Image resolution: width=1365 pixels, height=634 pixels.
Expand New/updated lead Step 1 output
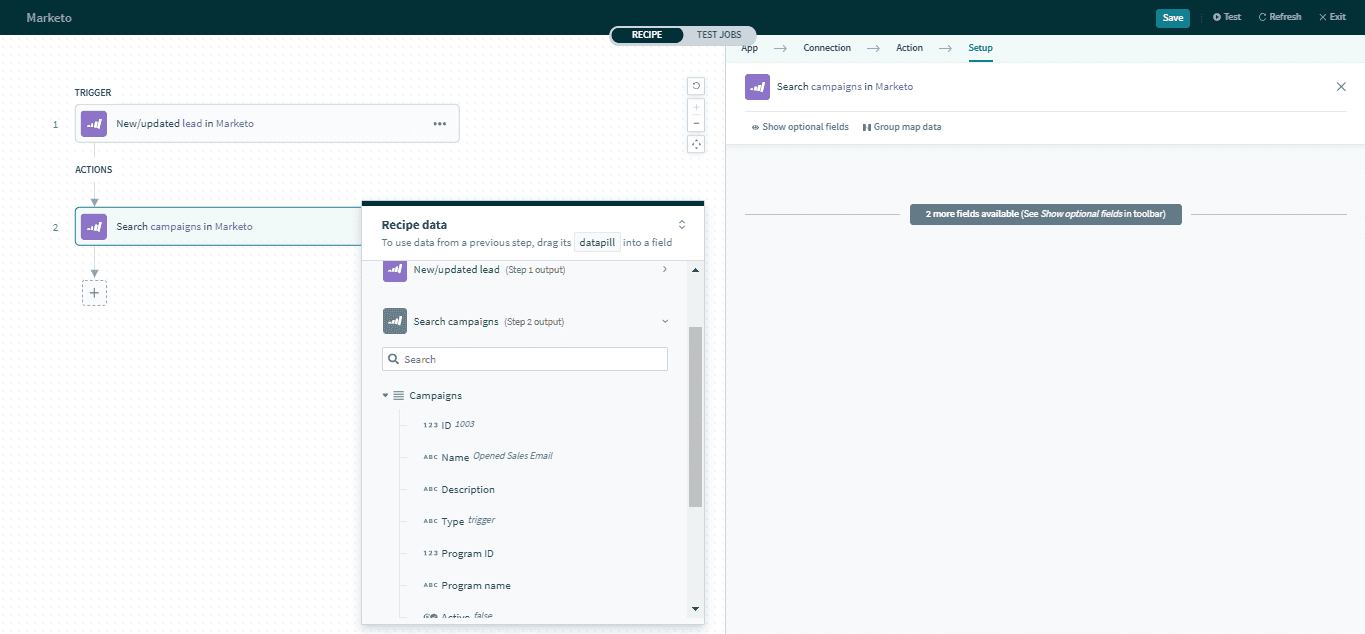(x=665, y=269)
